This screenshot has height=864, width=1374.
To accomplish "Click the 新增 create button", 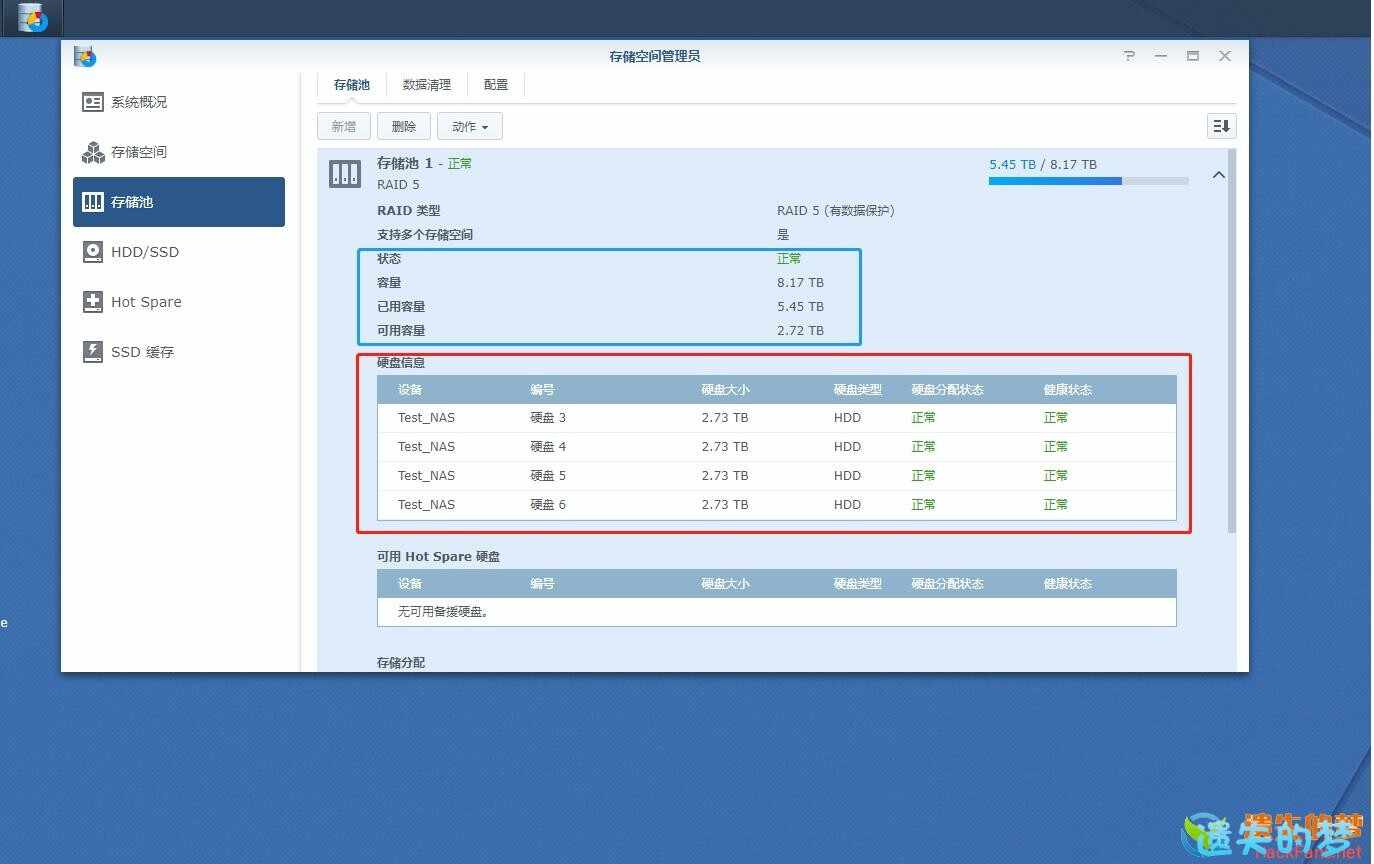I will [x=343, y=126].
